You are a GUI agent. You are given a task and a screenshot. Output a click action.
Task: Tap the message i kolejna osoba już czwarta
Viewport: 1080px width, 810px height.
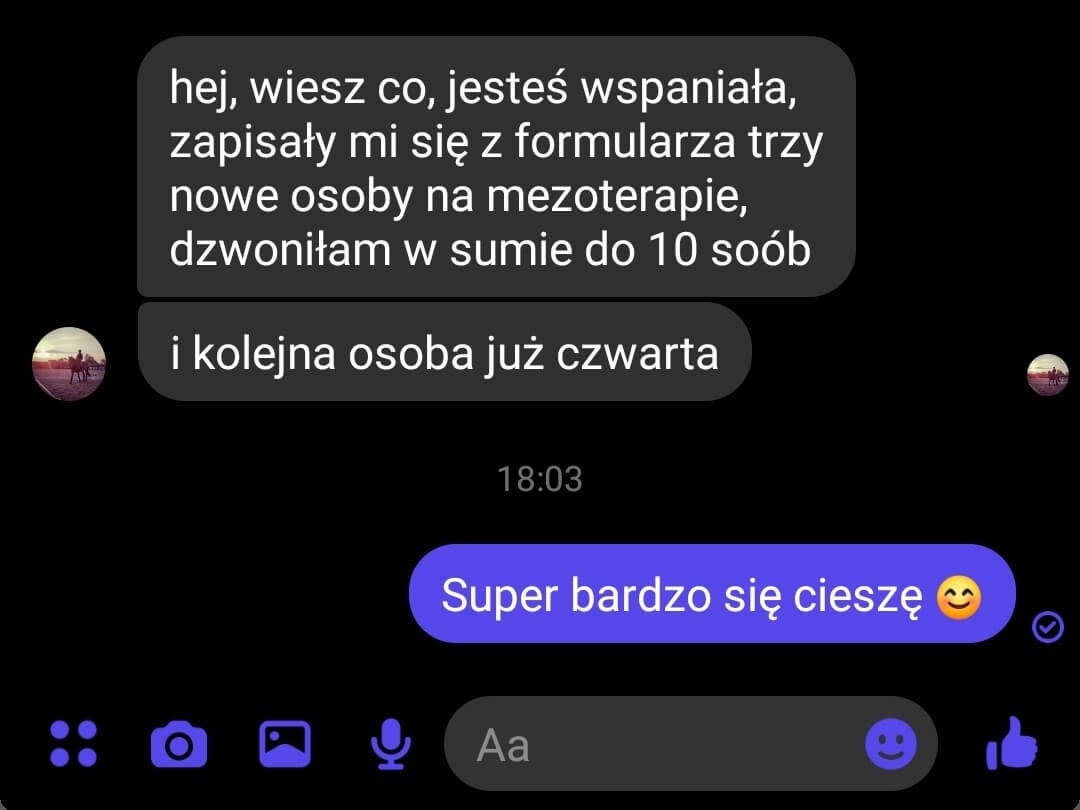[x=444, y=352]
